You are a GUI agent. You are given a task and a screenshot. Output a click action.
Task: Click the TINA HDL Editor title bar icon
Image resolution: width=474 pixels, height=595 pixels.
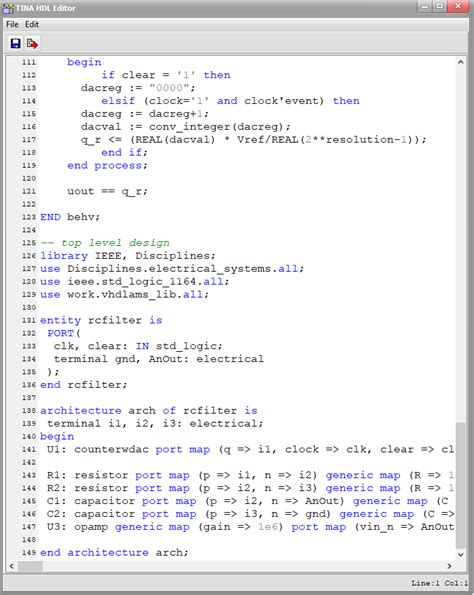coord(8,8)
